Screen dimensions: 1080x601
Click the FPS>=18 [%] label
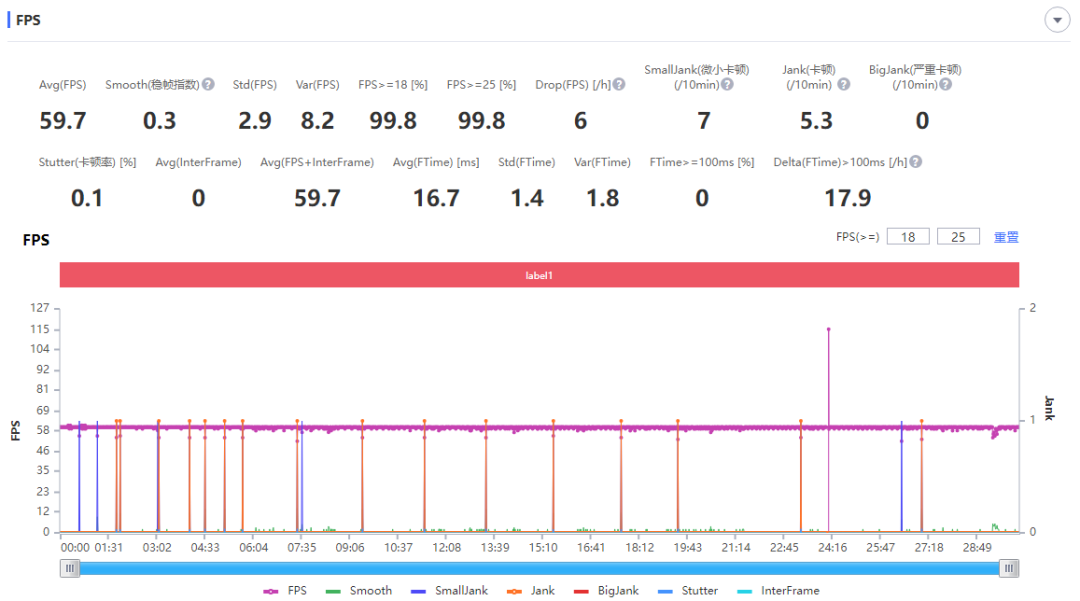pyautogui.click(x=393, y=85)
